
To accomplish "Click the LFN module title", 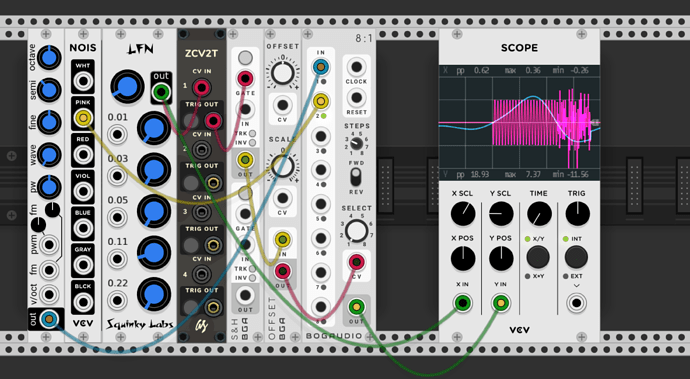I will click(140, 49).
